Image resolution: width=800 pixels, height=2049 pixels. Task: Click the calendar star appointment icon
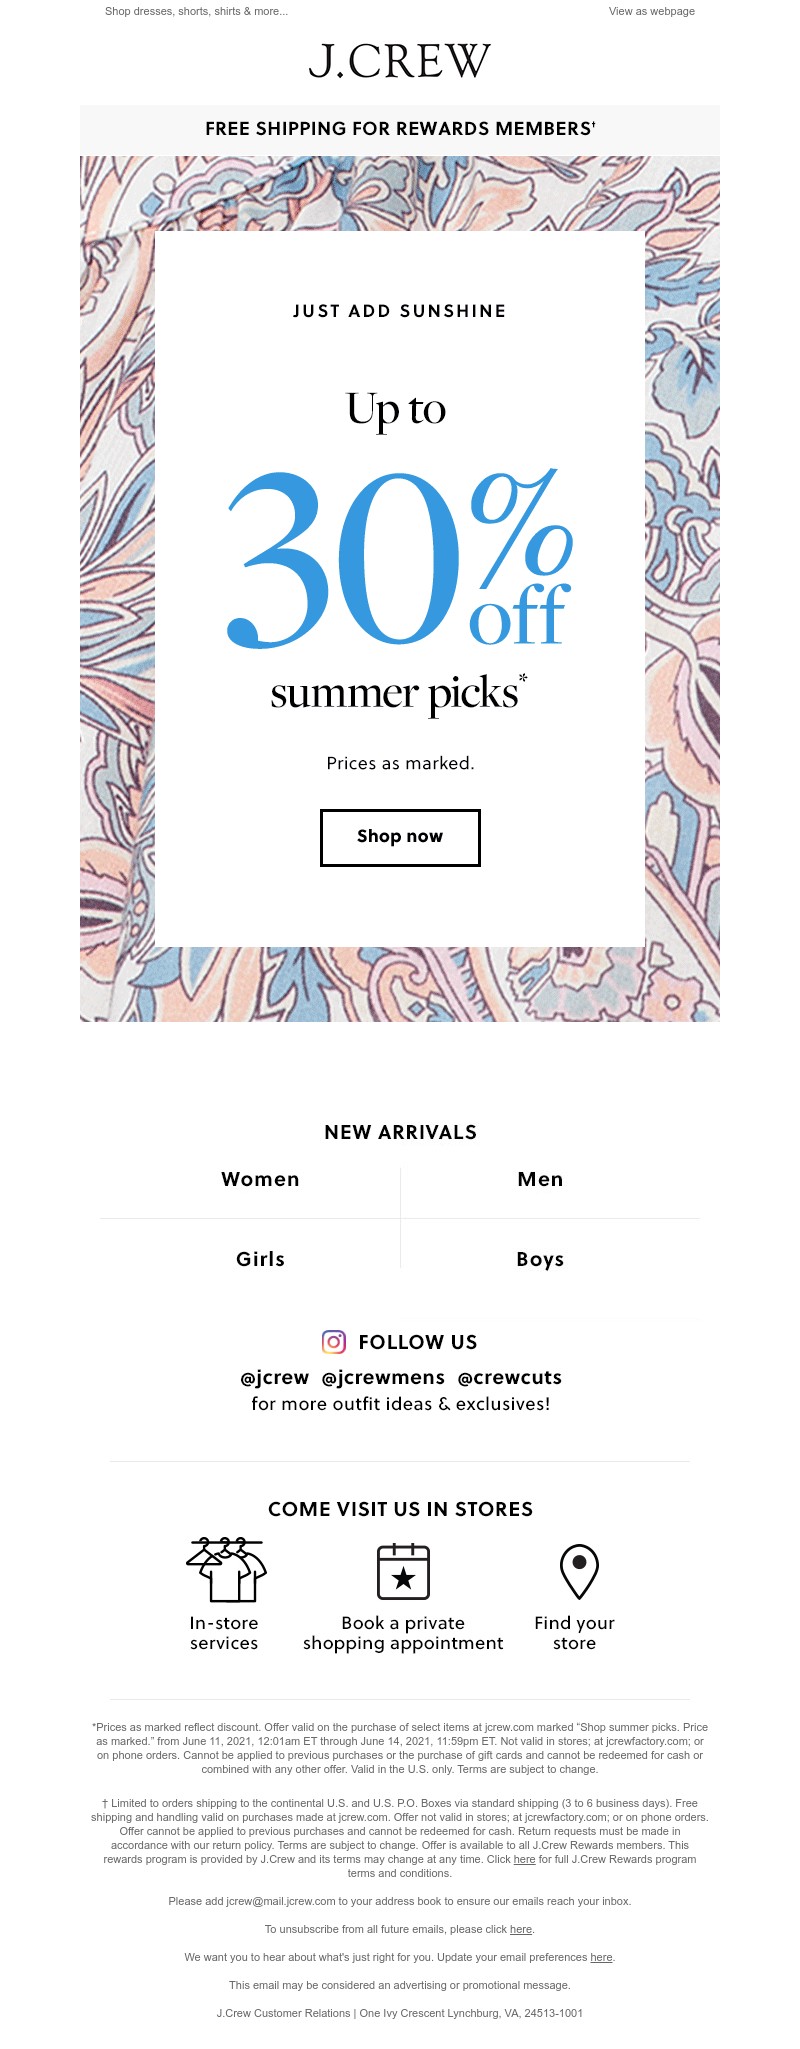tap(403, 1571)
